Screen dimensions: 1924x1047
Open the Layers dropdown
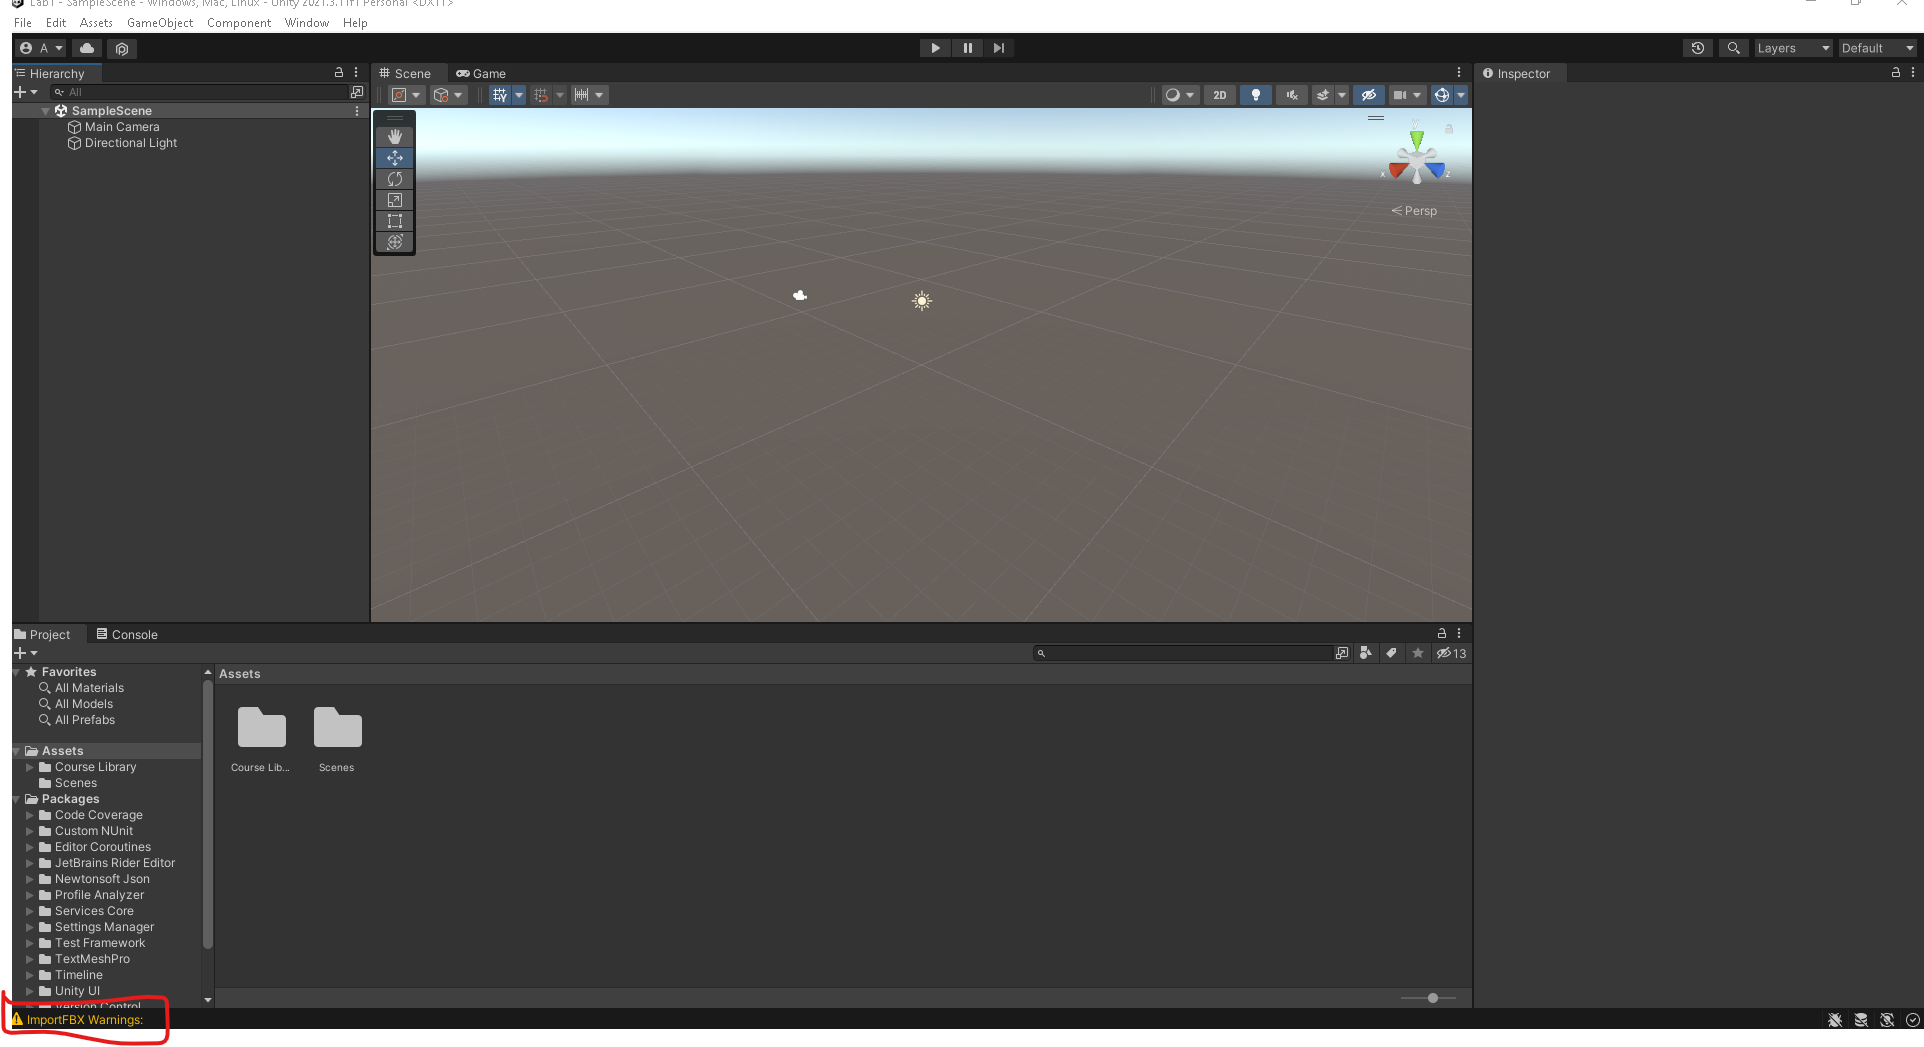[x=1793, y=48]
